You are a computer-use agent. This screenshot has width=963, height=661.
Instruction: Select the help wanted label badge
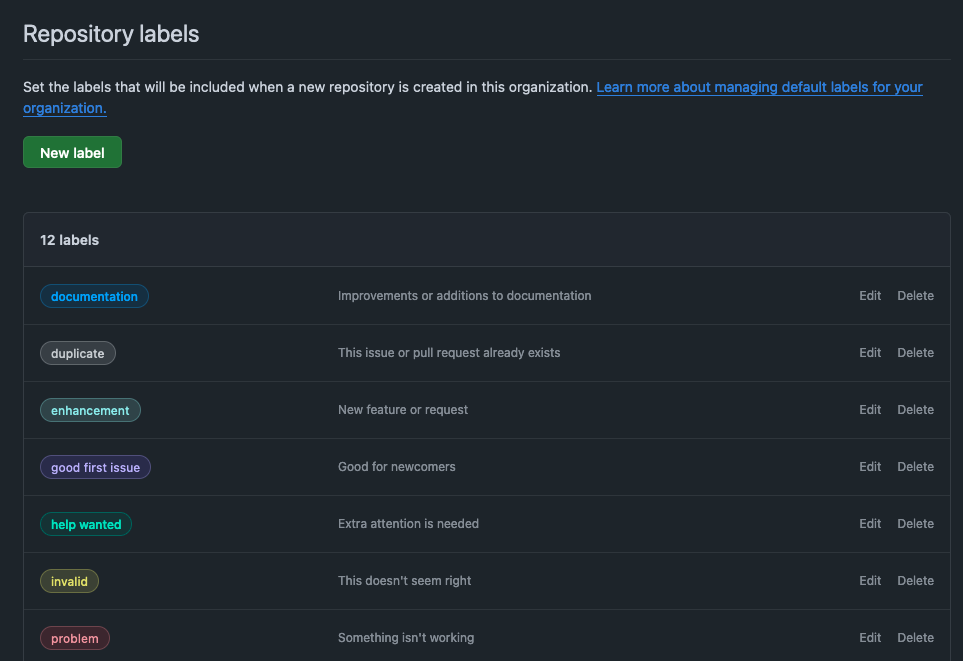[86, 524]
